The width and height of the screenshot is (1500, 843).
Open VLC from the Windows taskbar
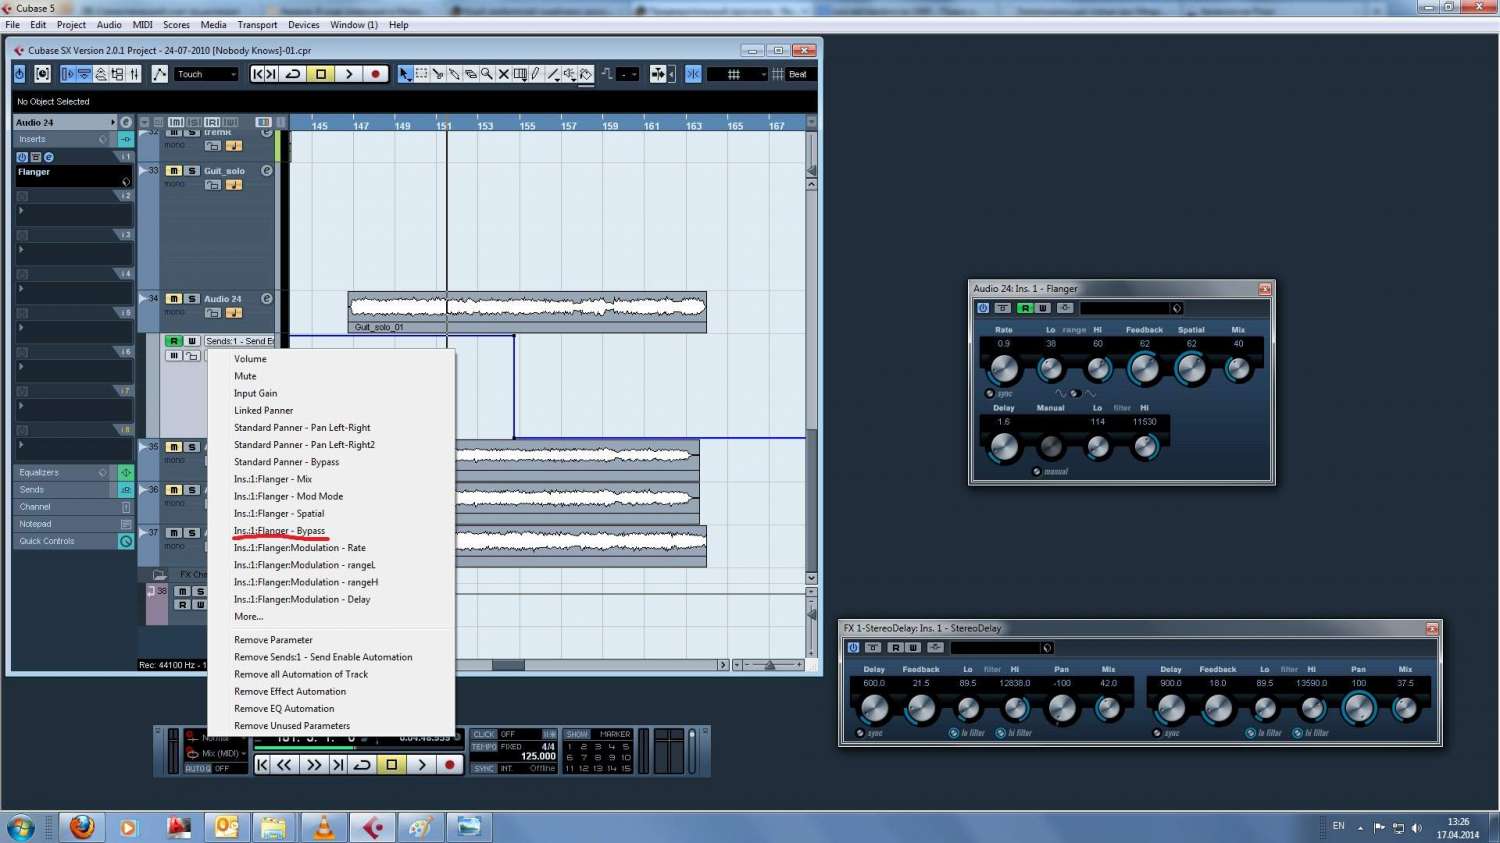pos(324,827)
